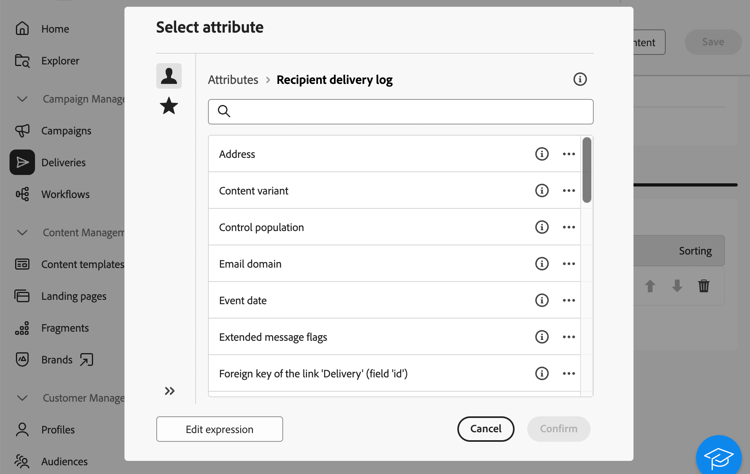Open more options for Email domain
This screenshot has width=750, height=474.
[569, 264]
